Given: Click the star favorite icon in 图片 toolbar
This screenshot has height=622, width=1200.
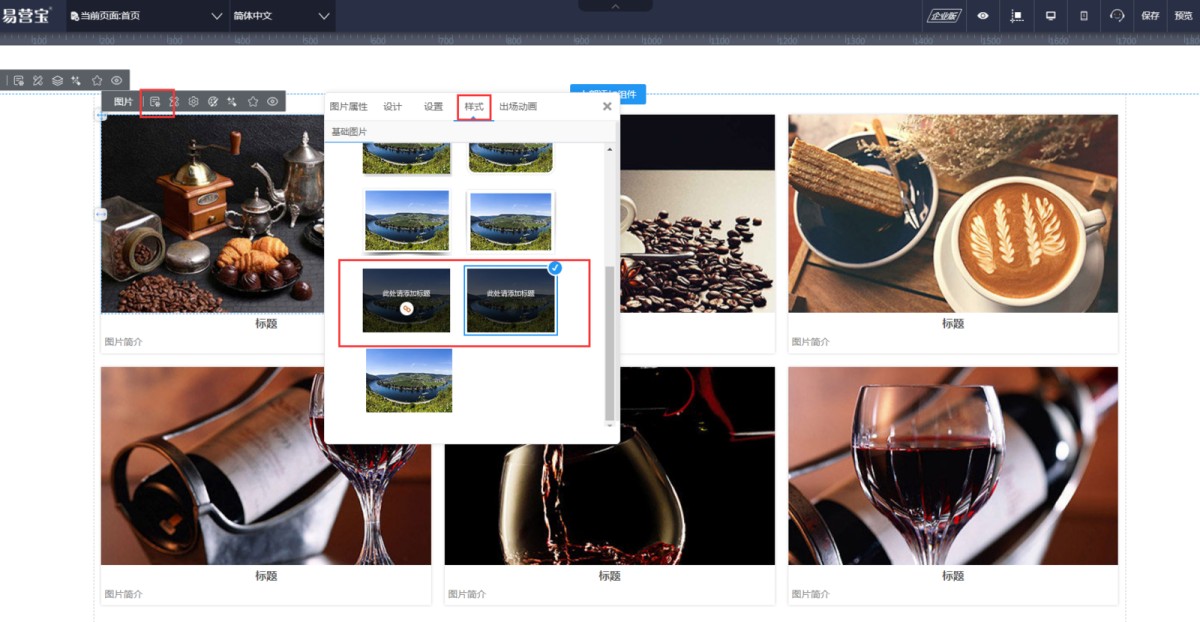Looking at the screenshot, I should click(253, 102).
